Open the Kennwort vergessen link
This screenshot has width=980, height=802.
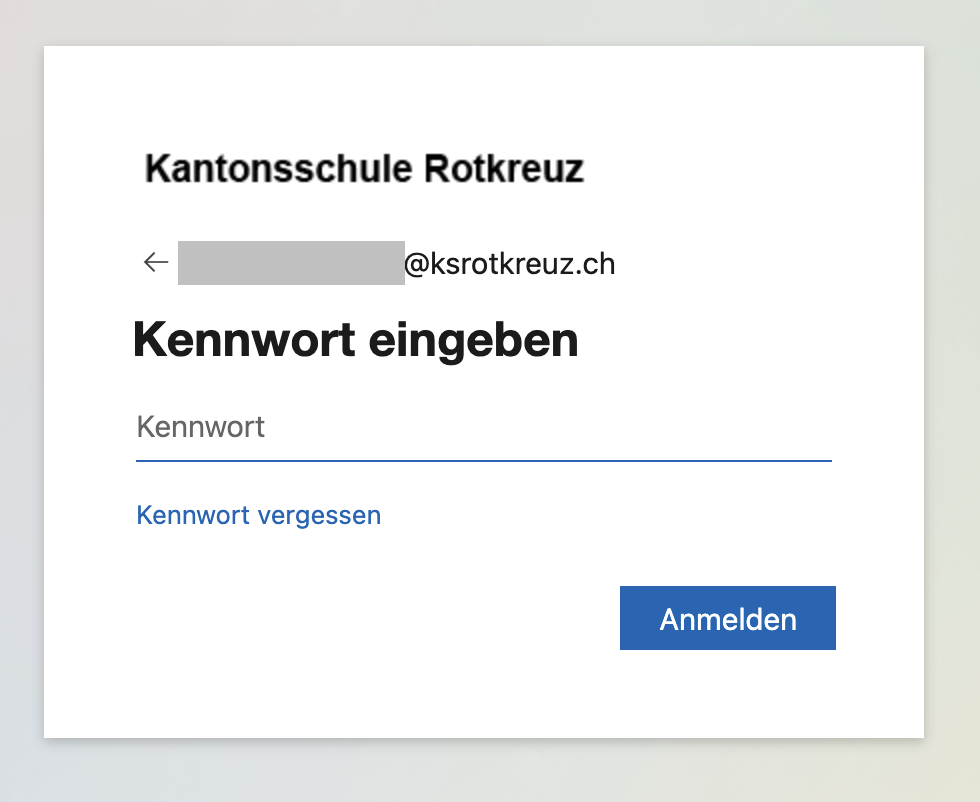[259, 516]
